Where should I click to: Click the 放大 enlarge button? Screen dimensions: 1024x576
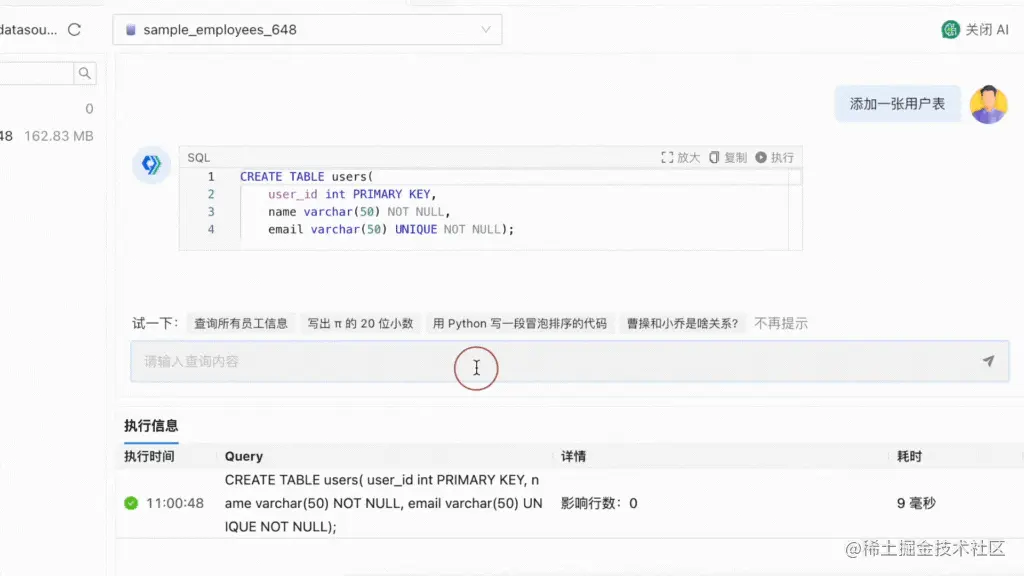680,157
